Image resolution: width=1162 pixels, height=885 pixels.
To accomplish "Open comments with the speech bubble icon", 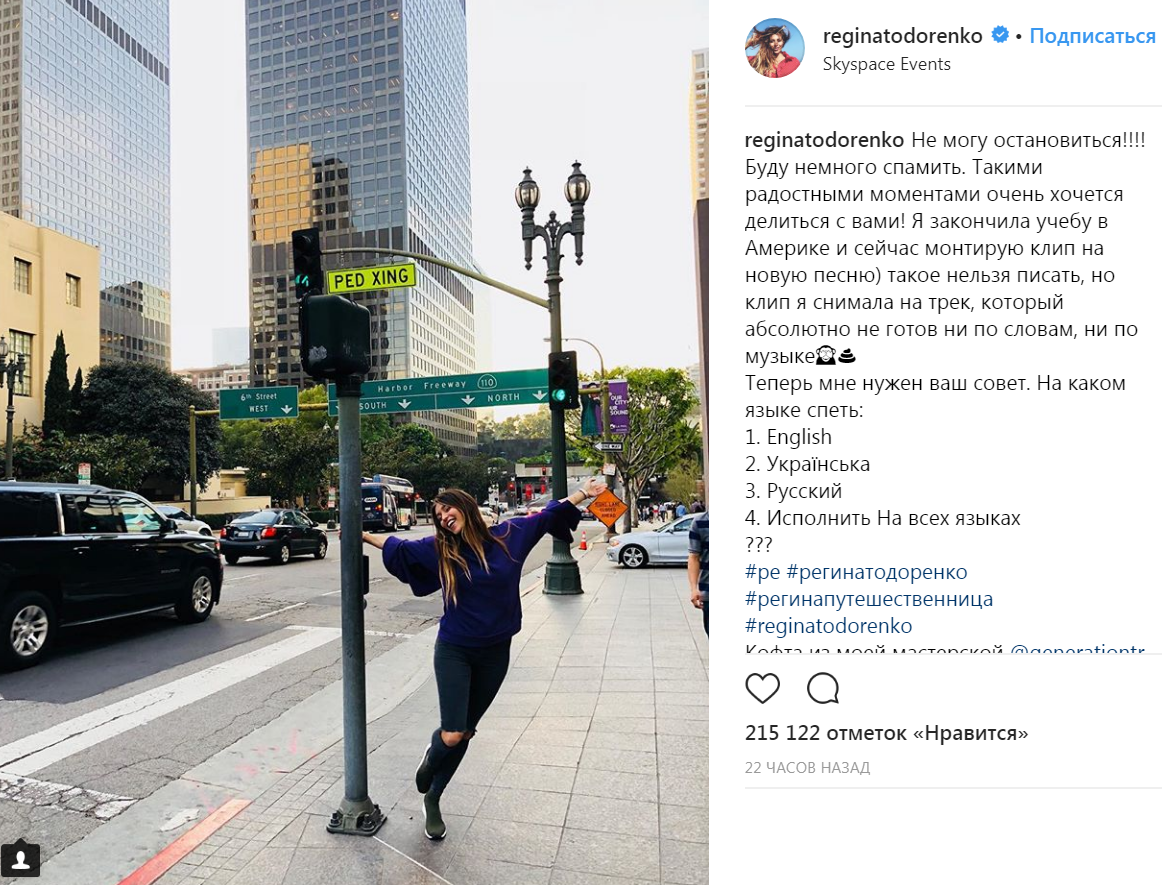I will point(823,689).
